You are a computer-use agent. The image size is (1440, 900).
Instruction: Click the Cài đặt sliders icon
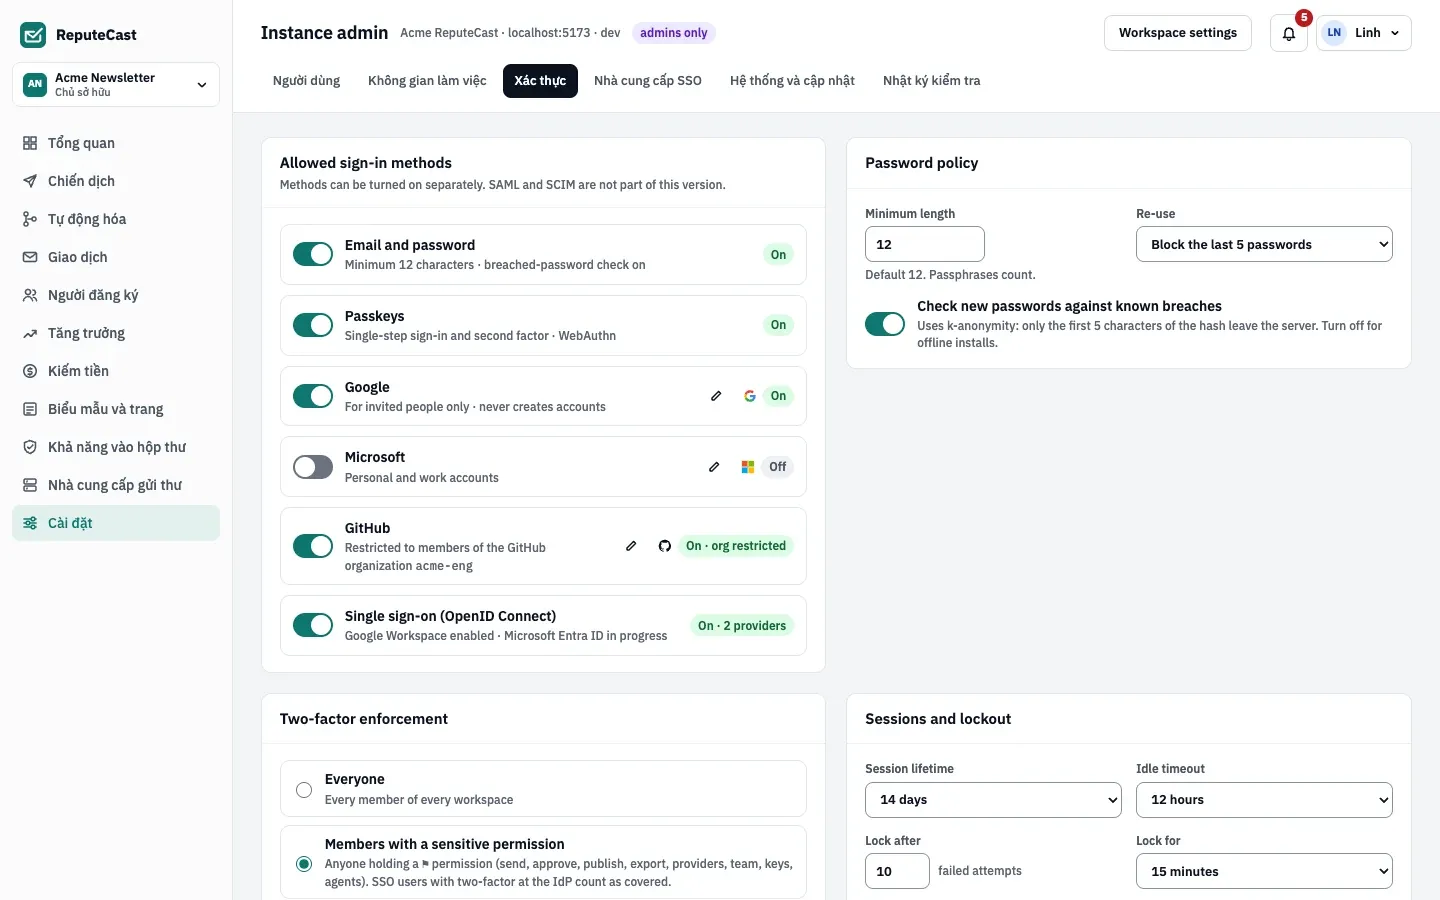coord(30,523)
